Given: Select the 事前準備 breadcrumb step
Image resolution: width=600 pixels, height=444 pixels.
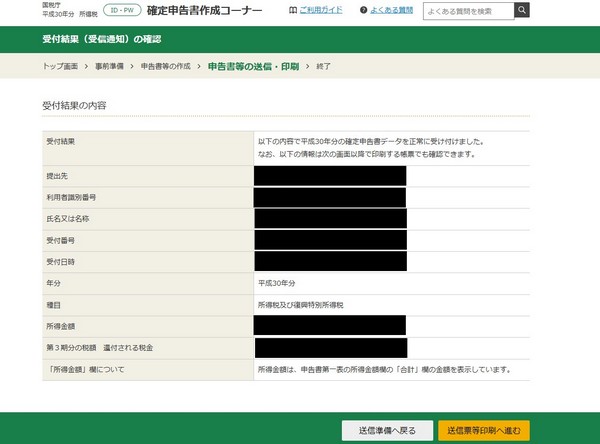Looking at the screenshot, I should click(x=109, y=66).
